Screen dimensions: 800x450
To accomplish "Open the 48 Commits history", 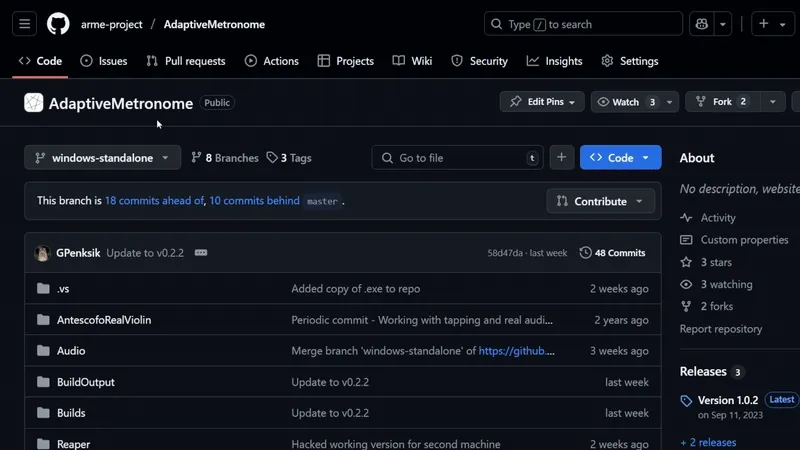I will [x=612, y=253].
